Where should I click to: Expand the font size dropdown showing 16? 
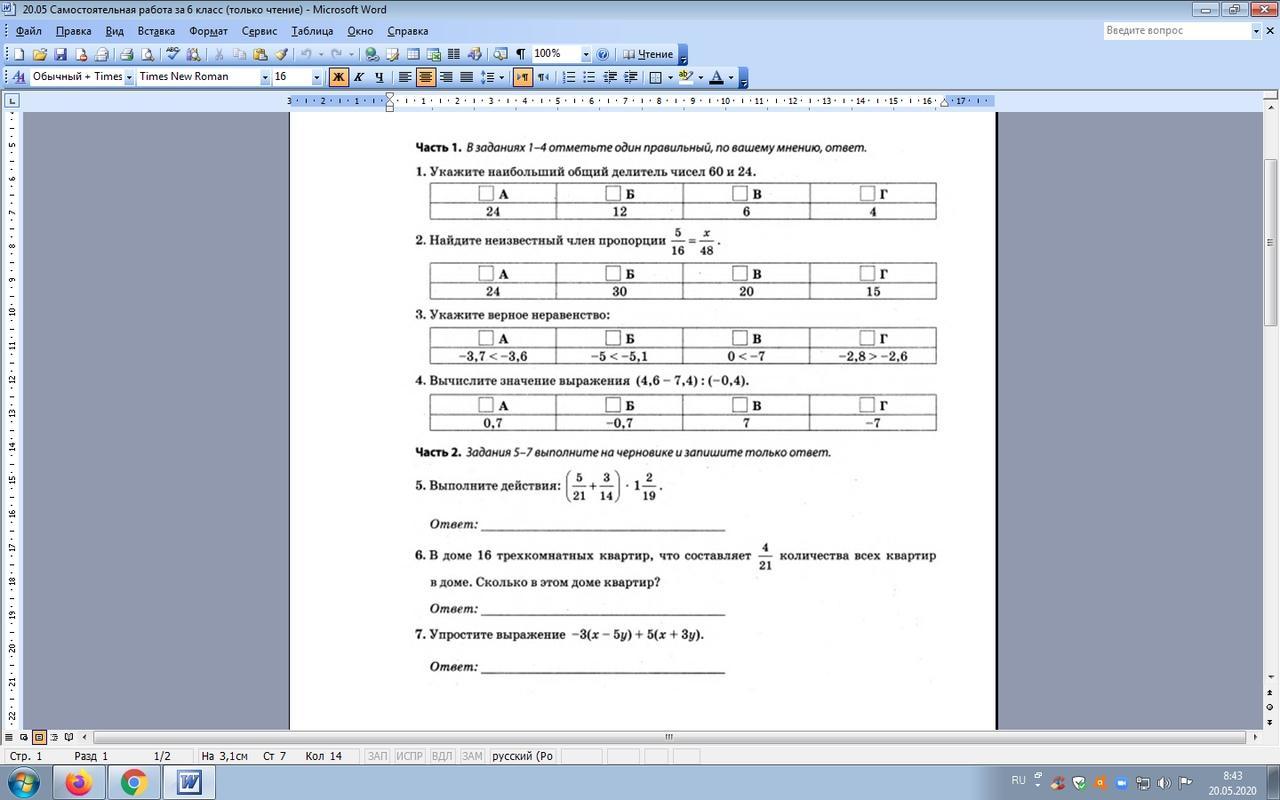click(x=317, y=77)
